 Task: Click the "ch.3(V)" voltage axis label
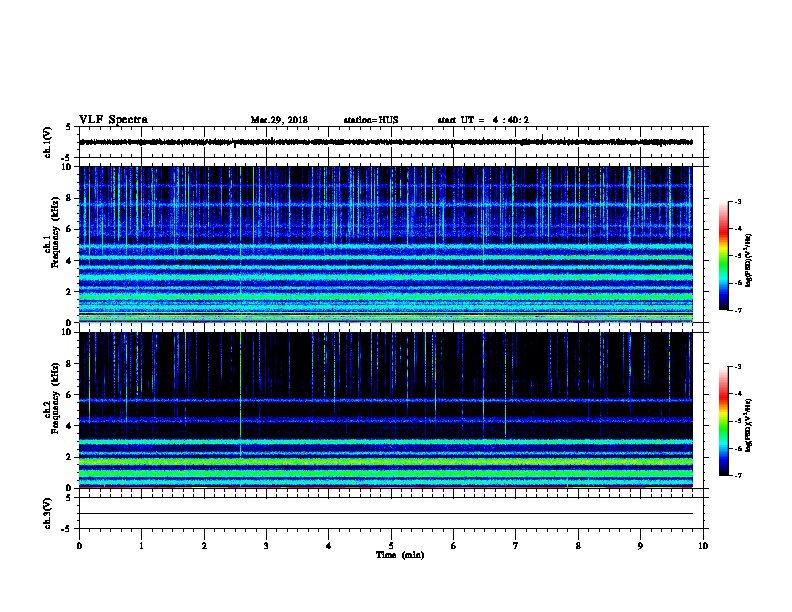coord(47,513)
